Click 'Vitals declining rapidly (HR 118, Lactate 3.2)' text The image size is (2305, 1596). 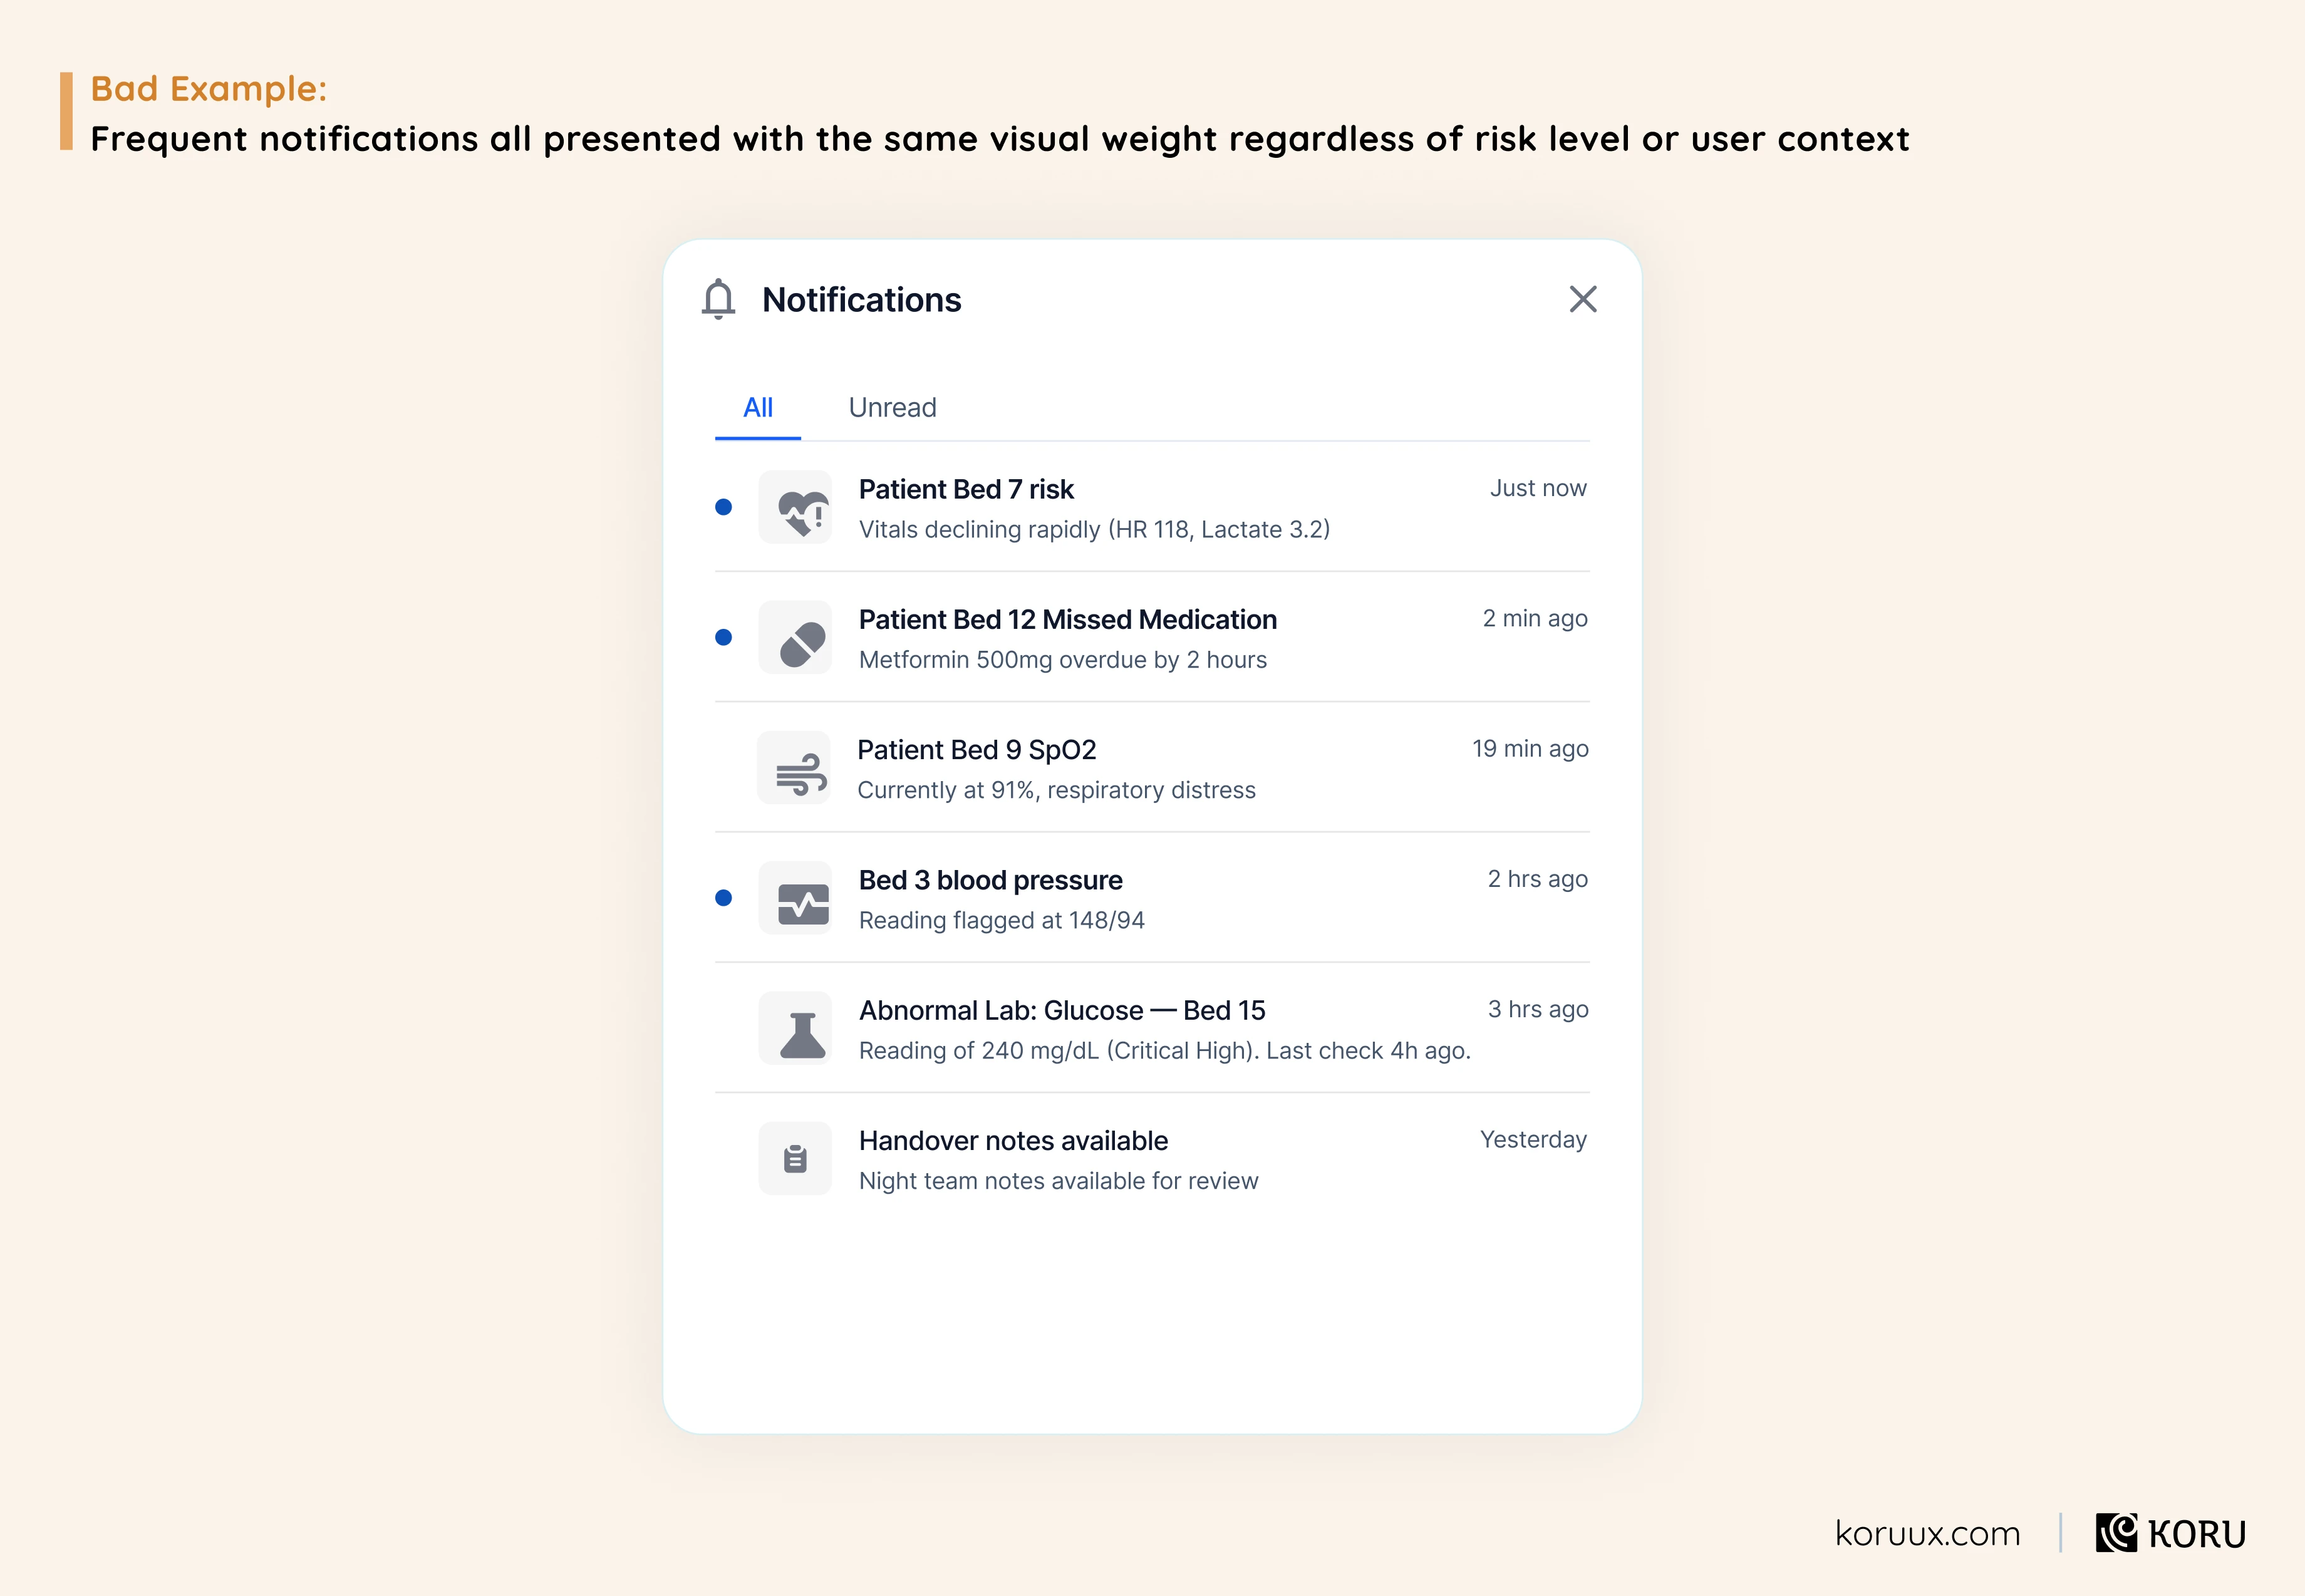(x=1094, y=530)
